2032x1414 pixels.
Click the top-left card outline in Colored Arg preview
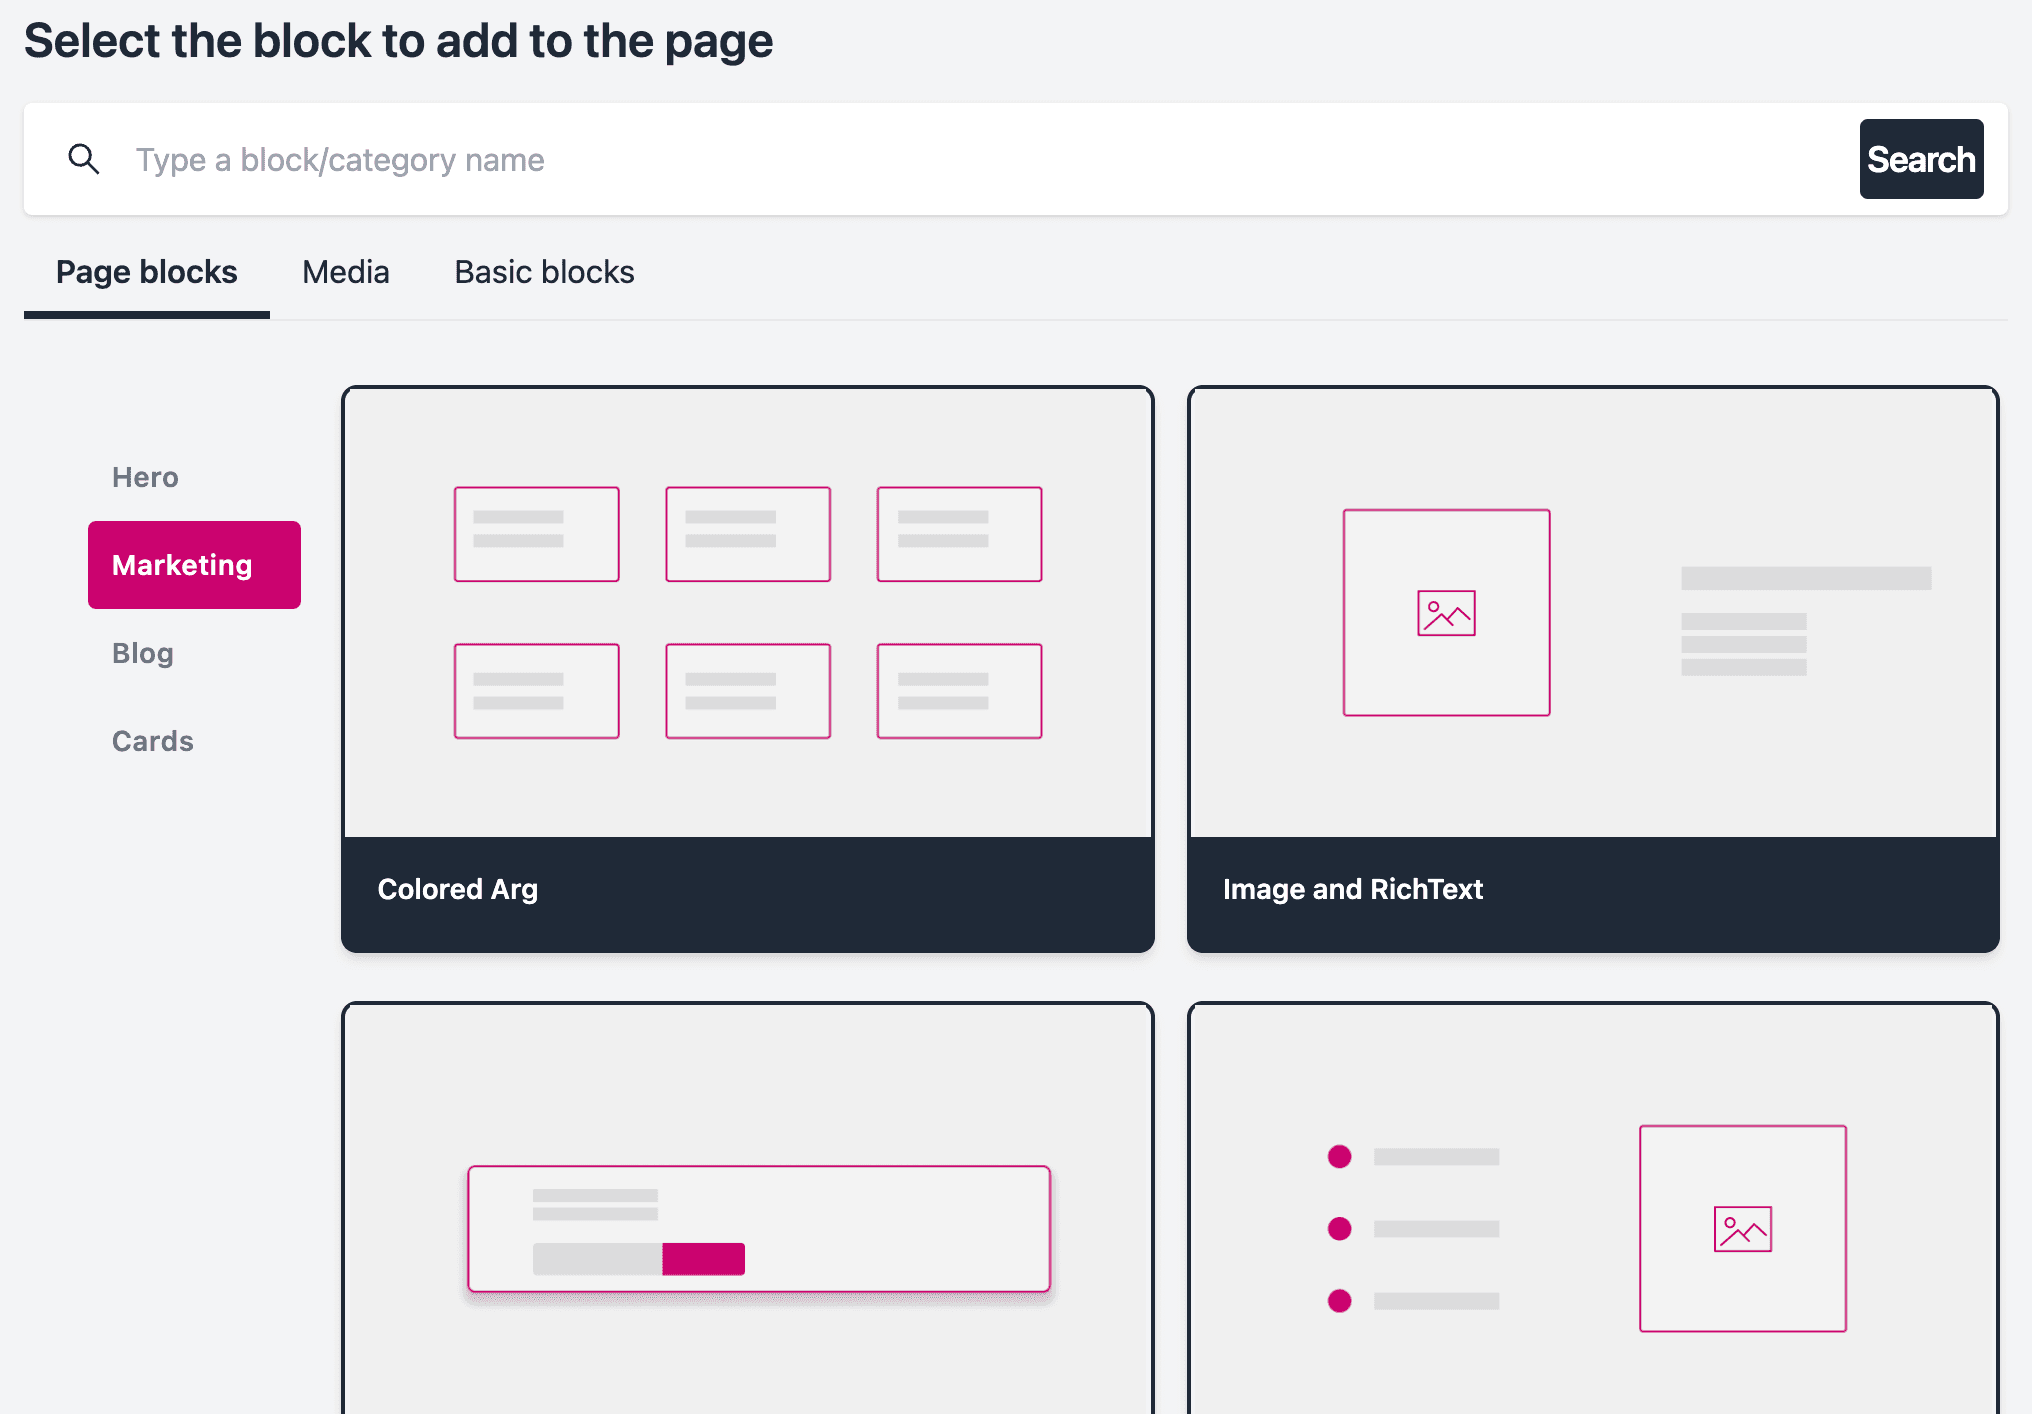pos(536,533)
